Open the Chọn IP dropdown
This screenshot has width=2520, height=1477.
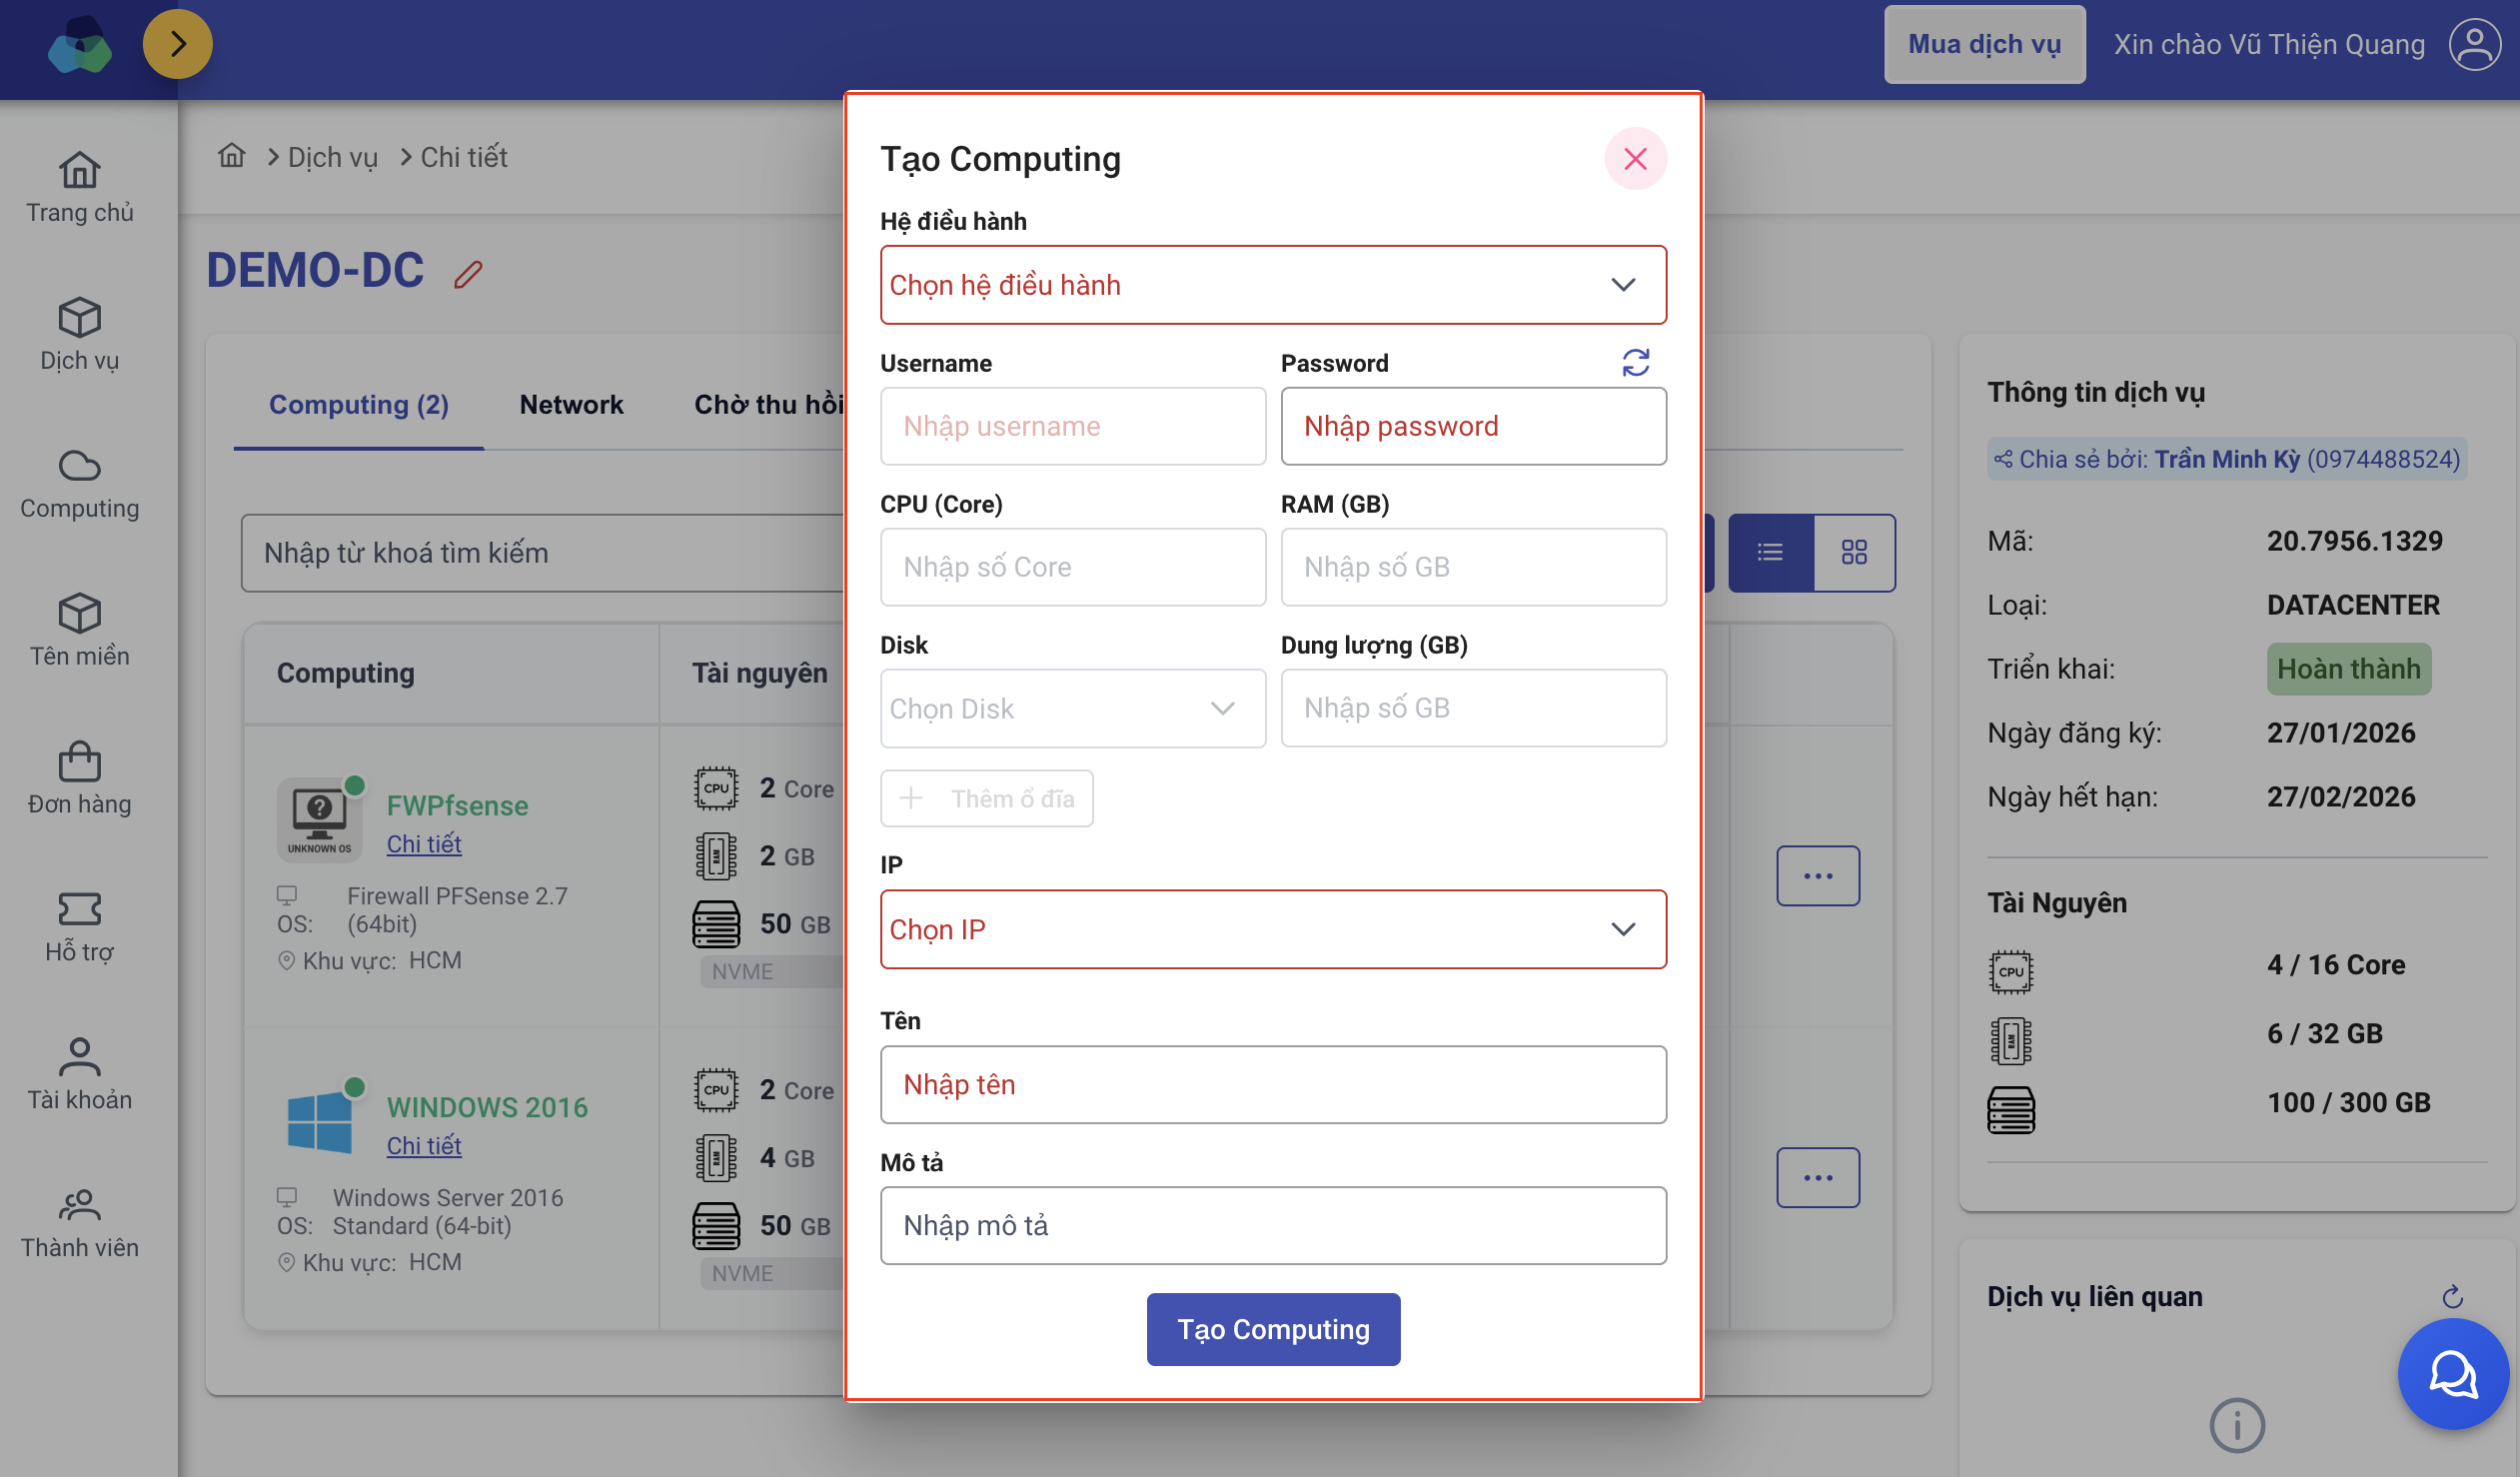(1272, 929)
